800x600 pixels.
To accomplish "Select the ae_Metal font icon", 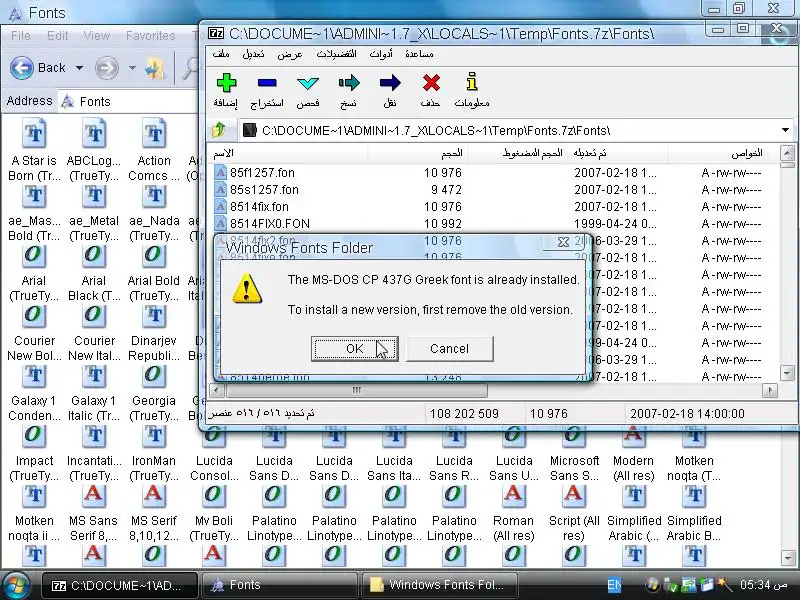I will (94, 196).
